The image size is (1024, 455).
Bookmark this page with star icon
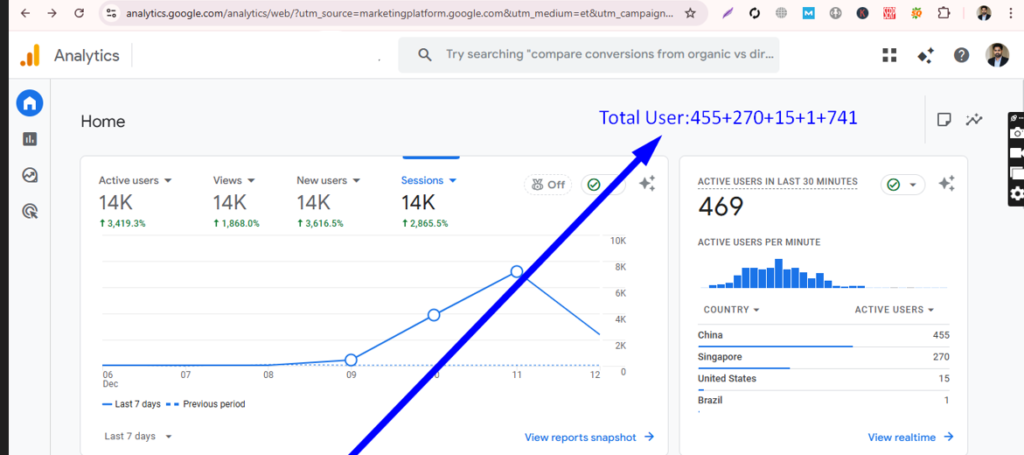pos(690,14)
